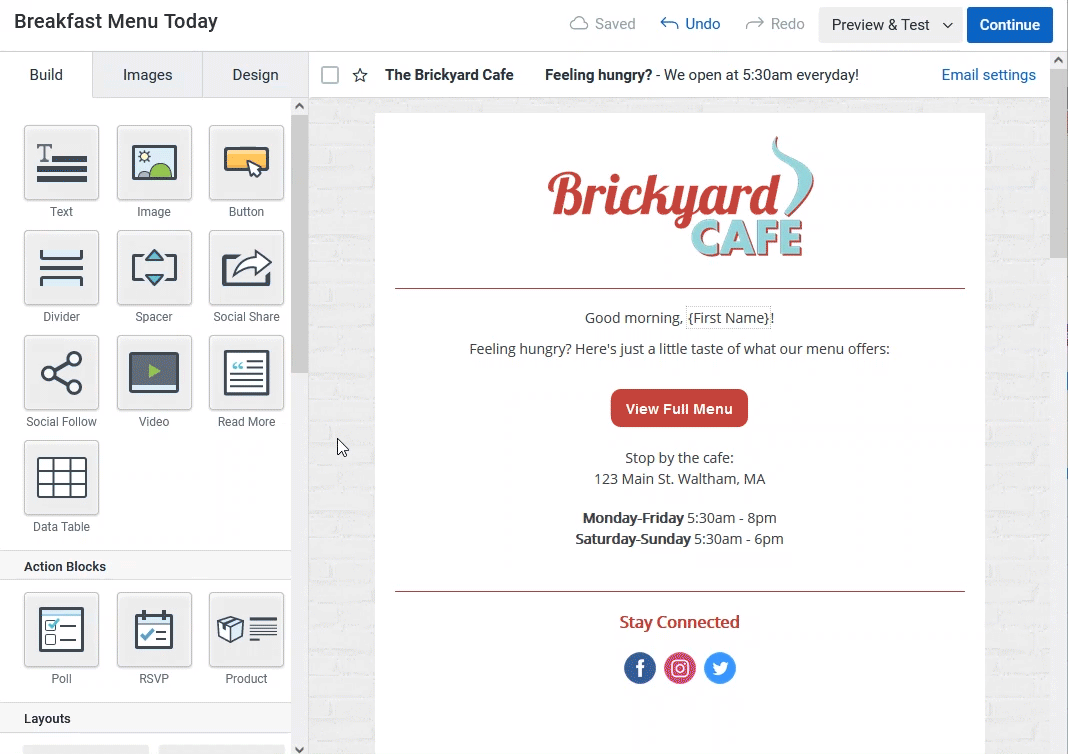This screenshot has height=754, width=1068.
Task: Open the Preview & Test dropdown
Action: [890, 25]
